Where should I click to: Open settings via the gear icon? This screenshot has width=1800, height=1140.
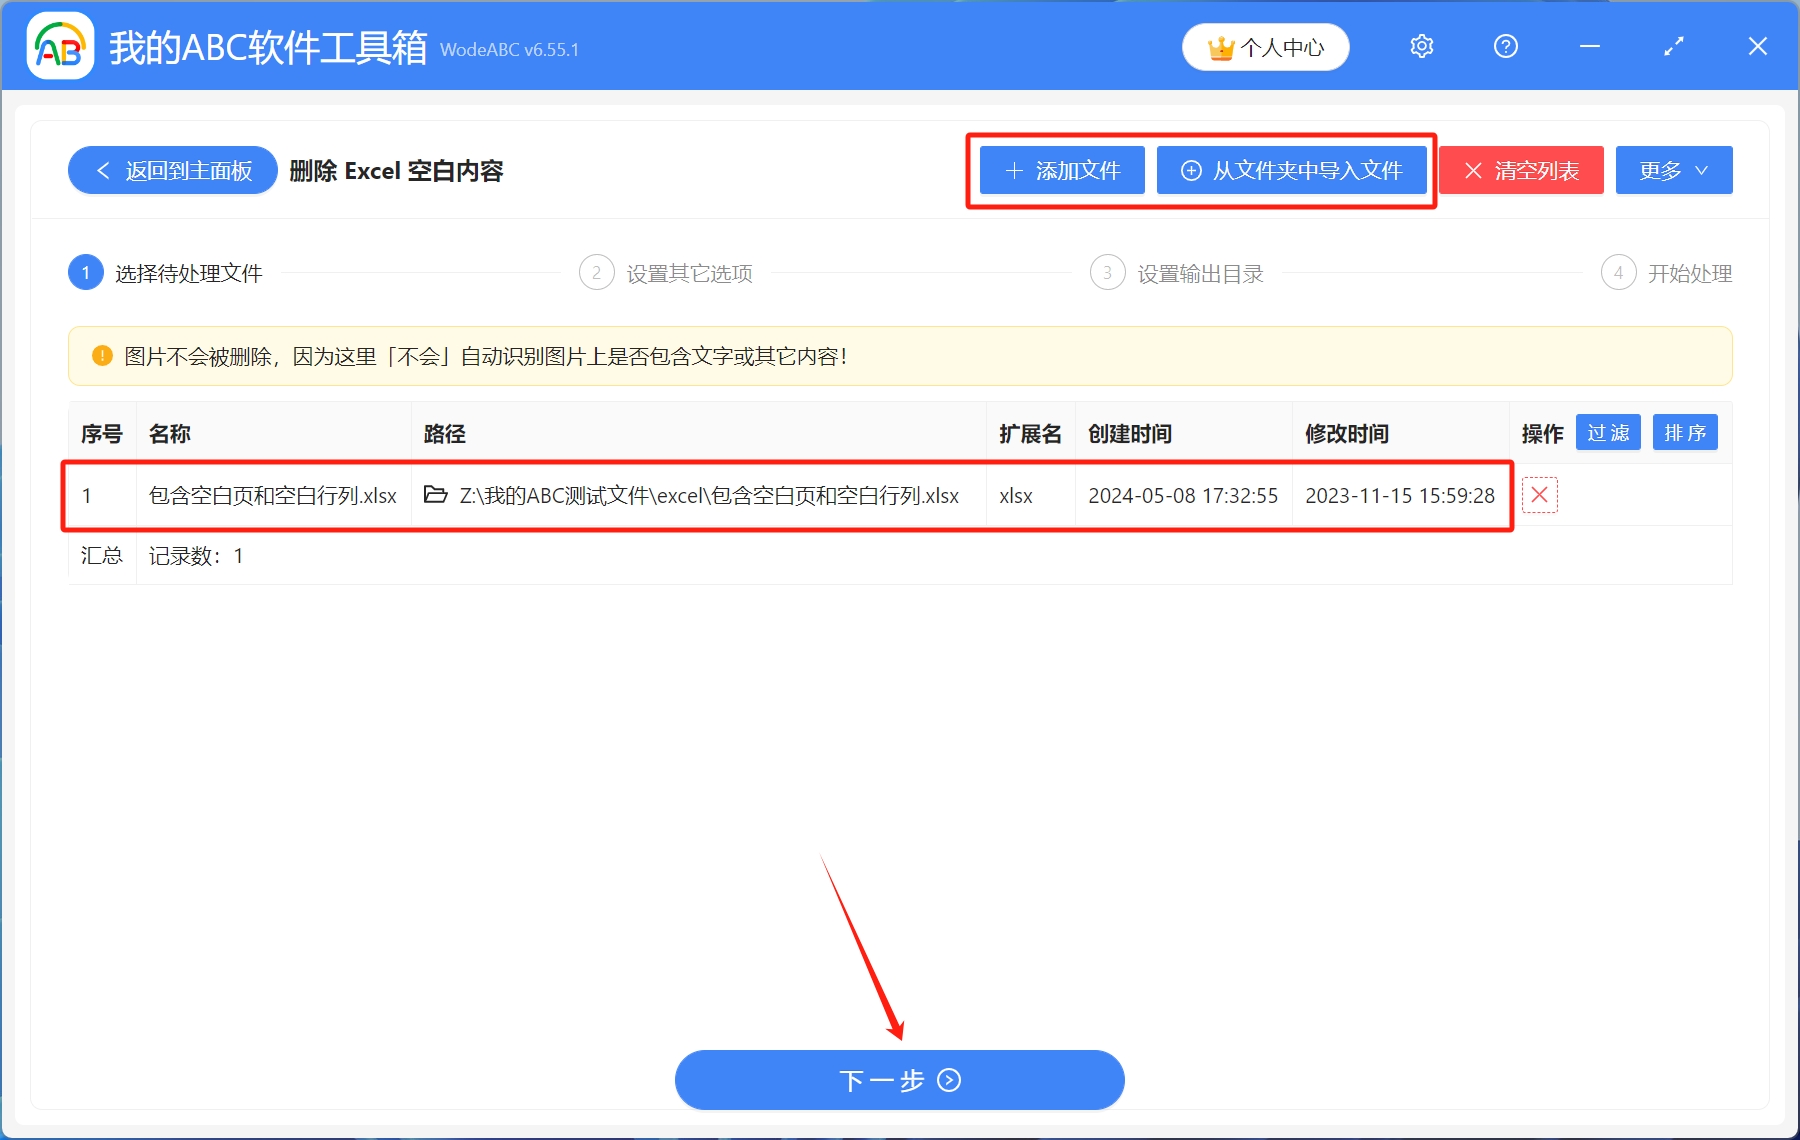[x=1421, y=46]
